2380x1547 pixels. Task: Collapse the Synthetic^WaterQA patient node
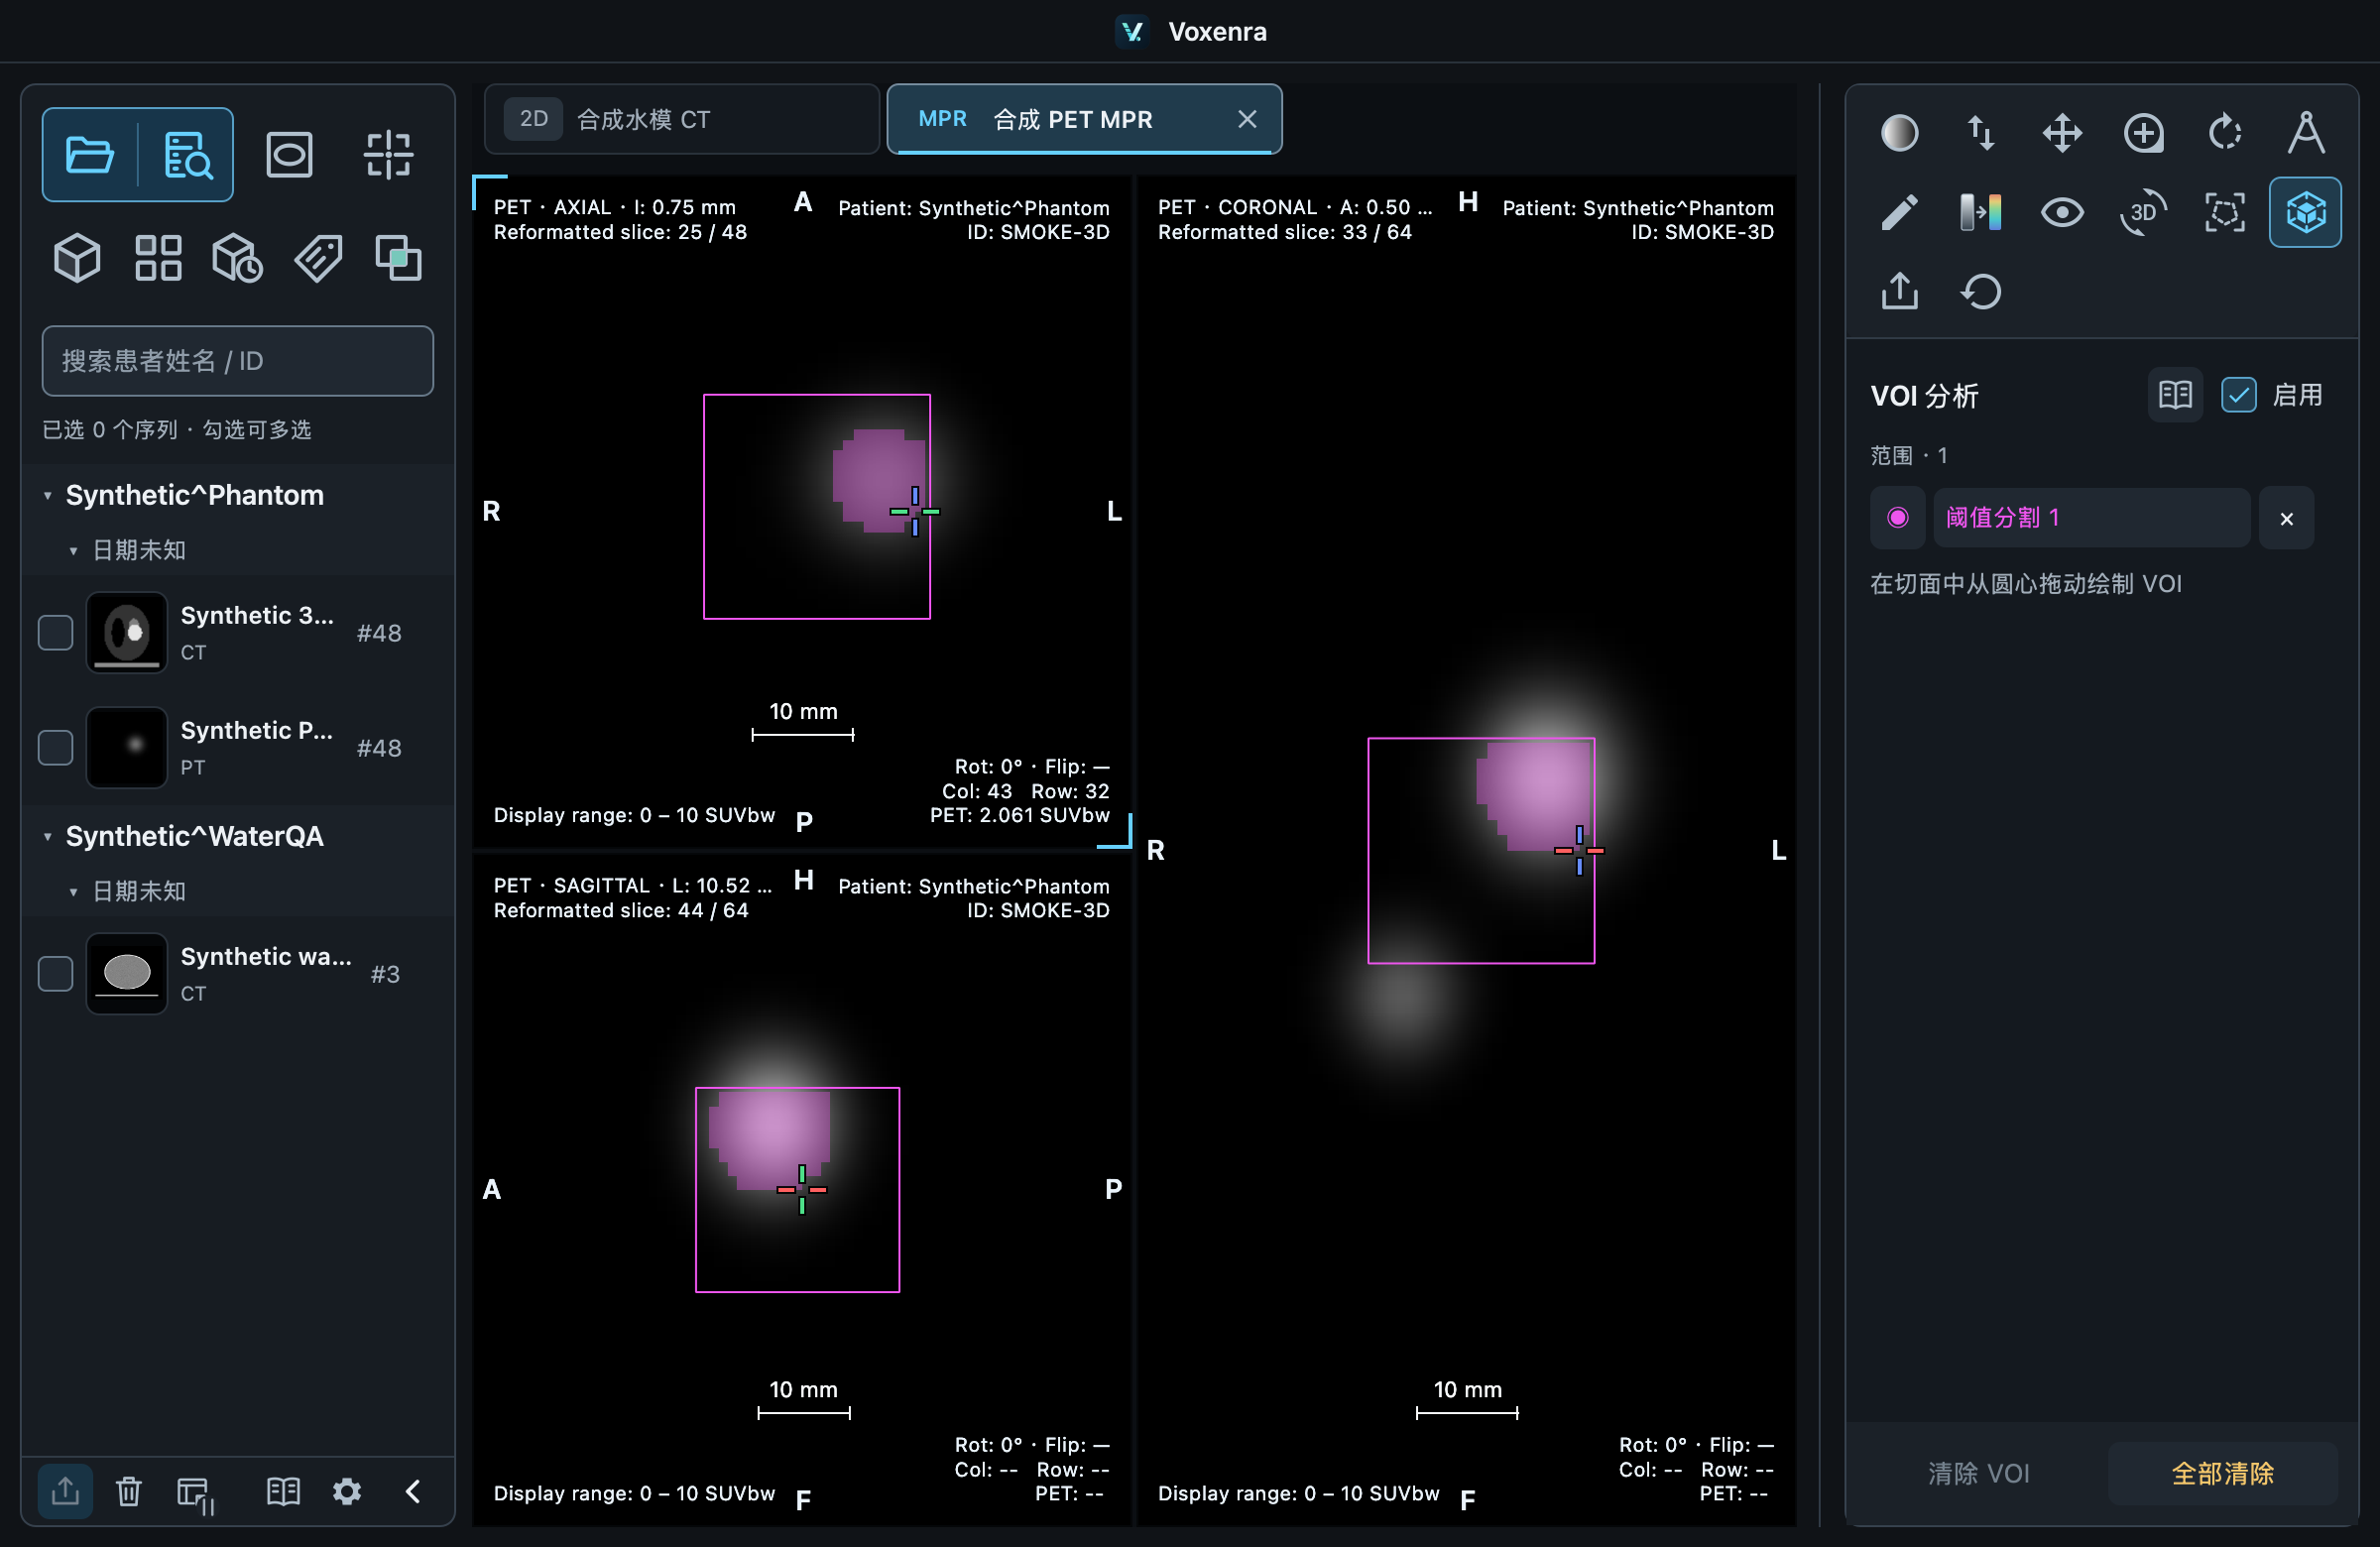coord(47,837)
